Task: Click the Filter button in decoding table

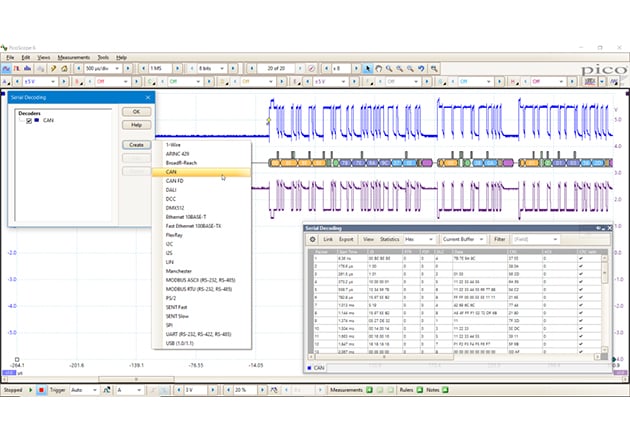Action: click(x=499, y=239)
